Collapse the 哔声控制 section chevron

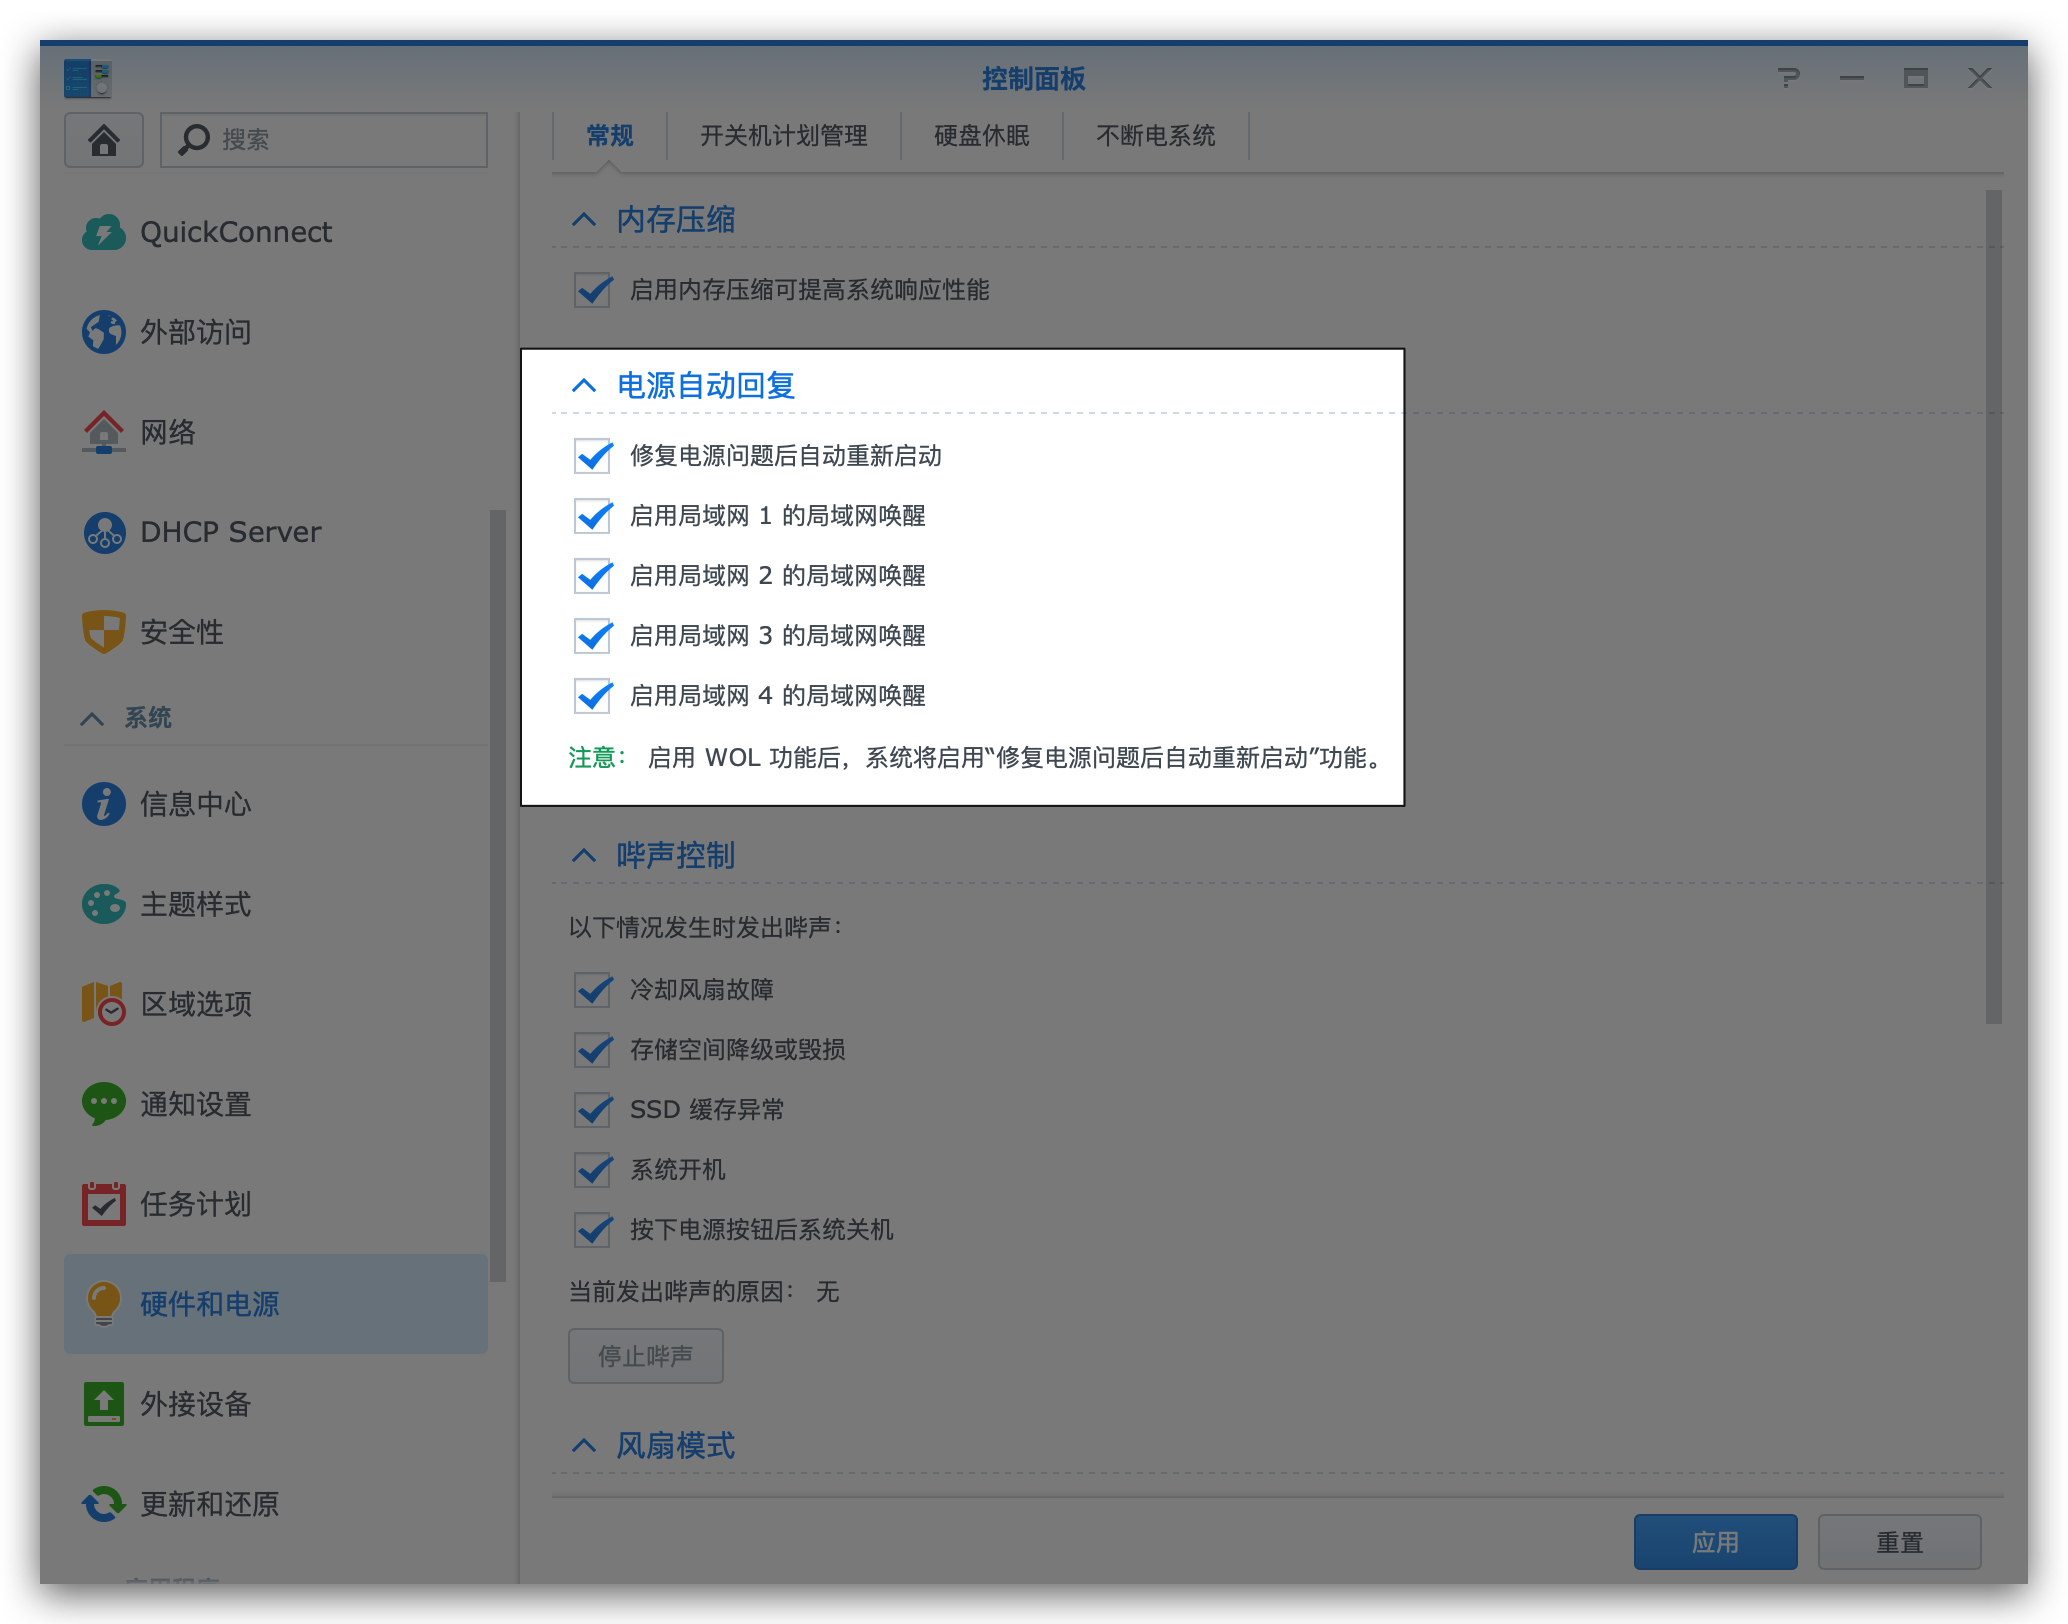pos(584,856)
